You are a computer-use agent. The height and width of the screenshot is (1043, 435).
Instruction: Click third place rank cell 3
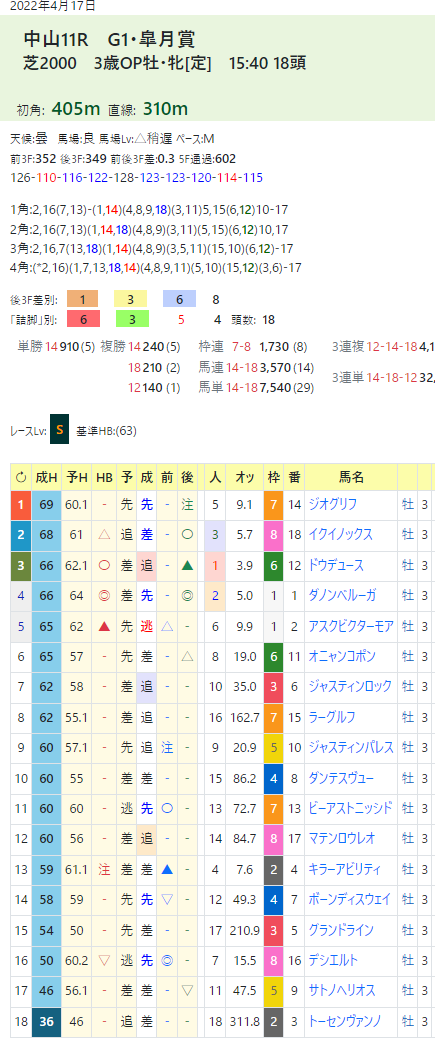point(21,566)
